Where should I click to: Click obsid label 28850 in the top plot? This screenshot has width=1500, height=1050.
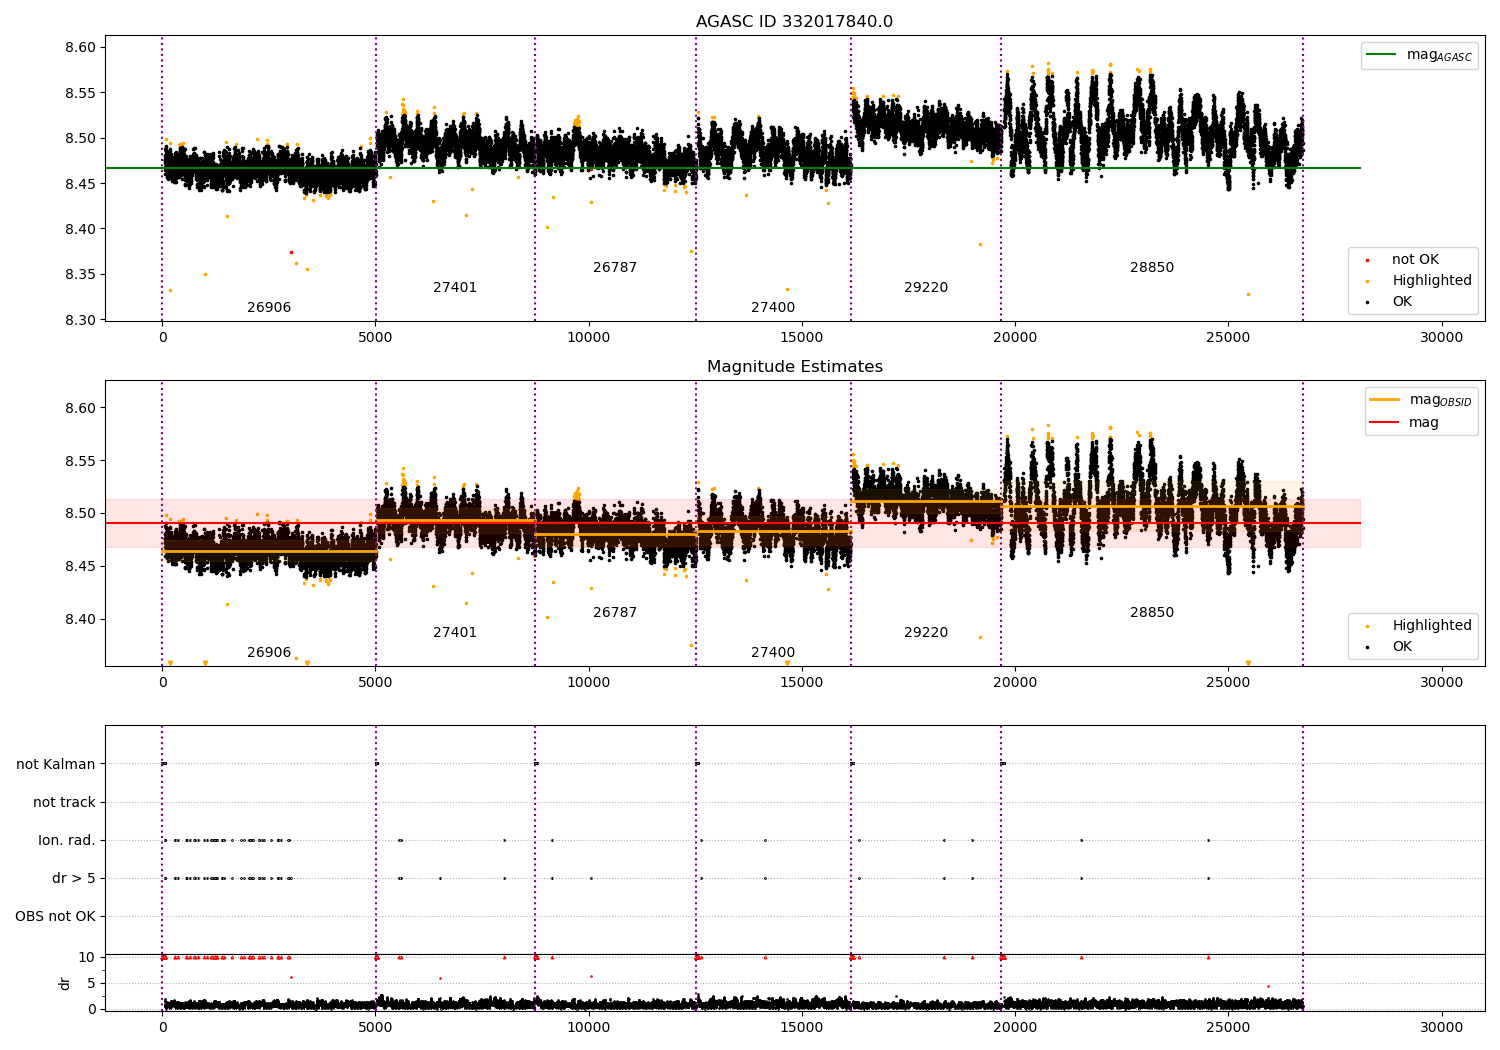pyautogui.click(x=1152, y=268)
